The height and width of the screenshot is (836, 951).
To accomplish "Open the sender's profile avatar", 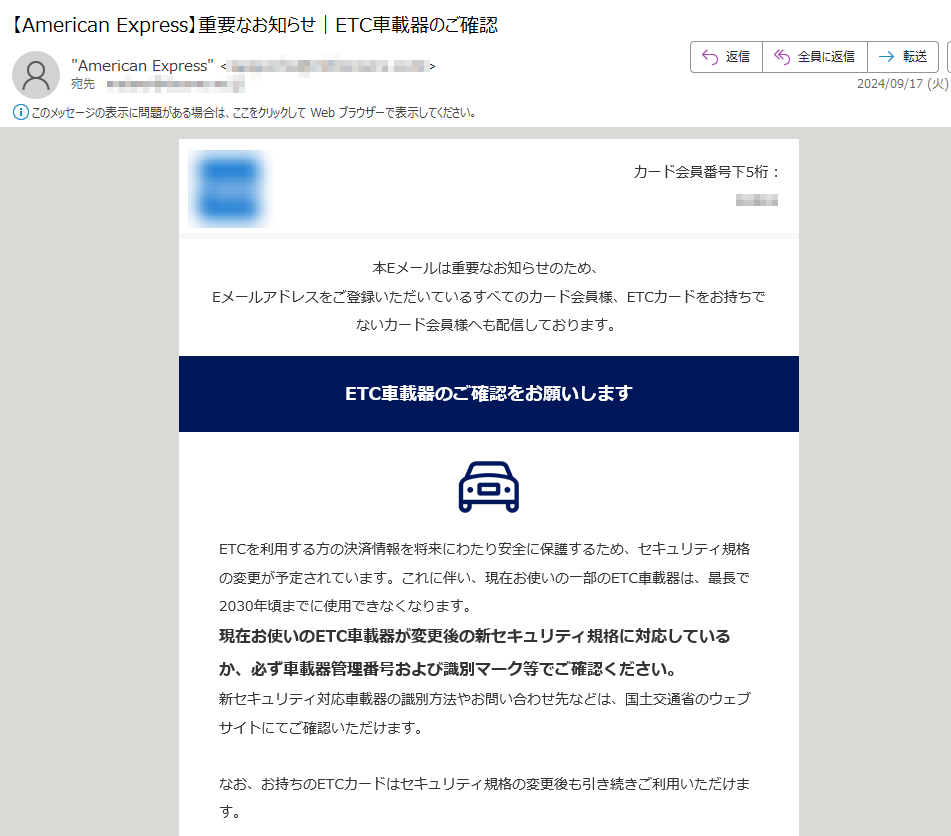I will (x=36, y=75).
